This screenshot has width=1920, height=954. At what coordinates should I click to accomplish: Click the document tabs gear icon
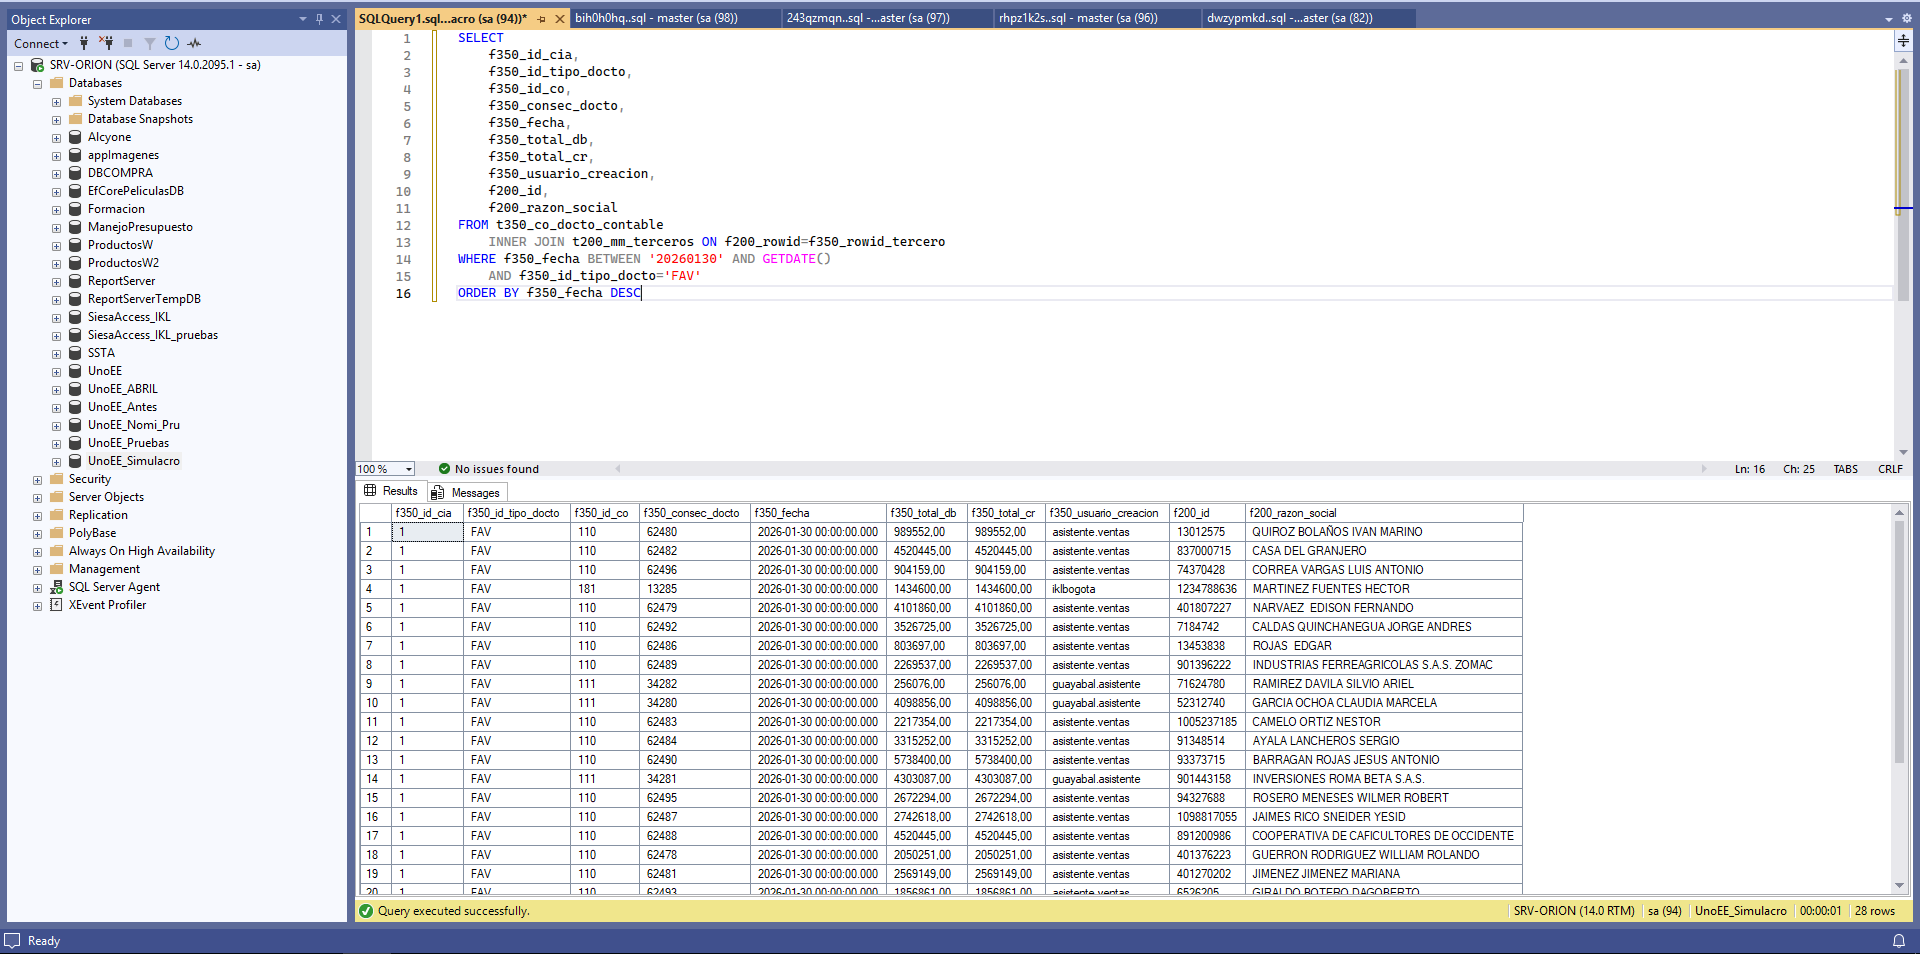click(1906, 19)
